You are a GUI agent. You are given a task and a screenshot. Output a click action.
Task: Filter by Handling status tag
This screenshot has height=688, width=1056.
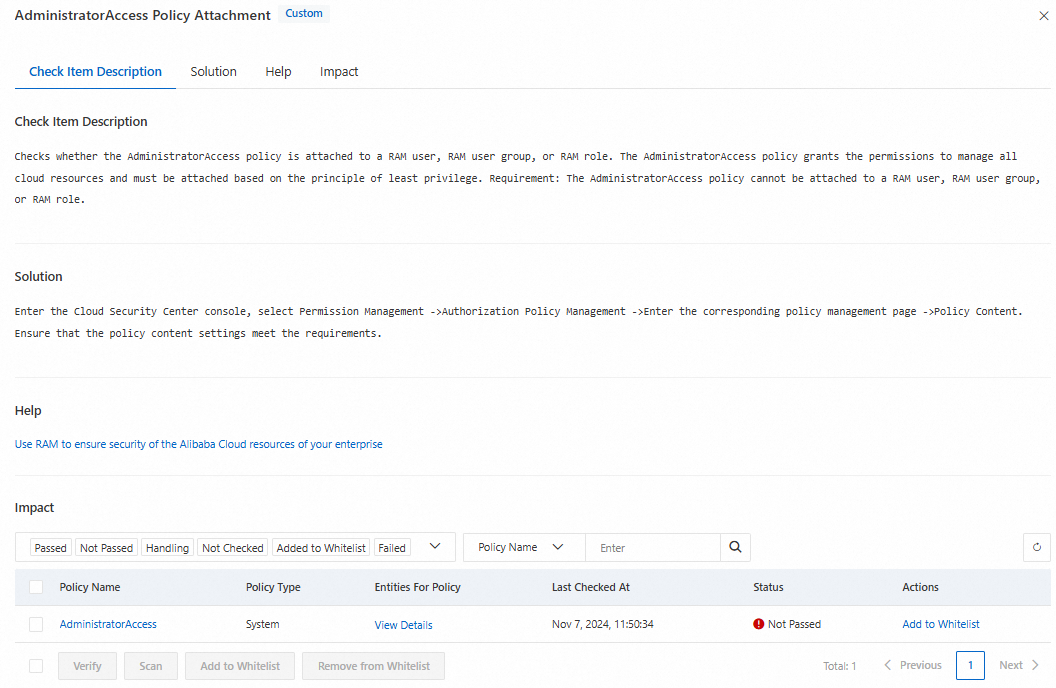click(167, 548)
